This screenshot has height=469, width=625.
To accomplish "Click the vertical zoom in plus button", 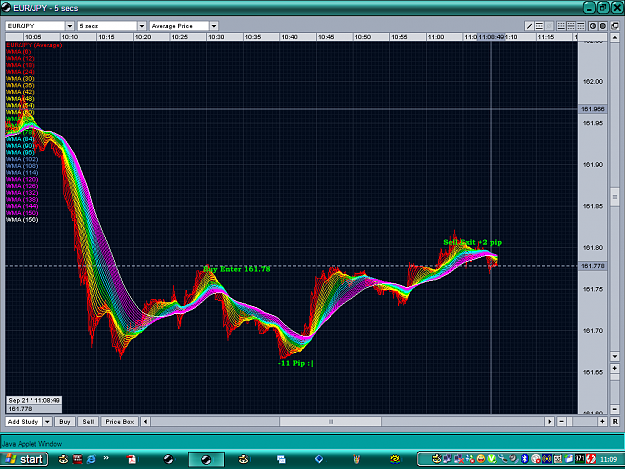I will 615,368.
